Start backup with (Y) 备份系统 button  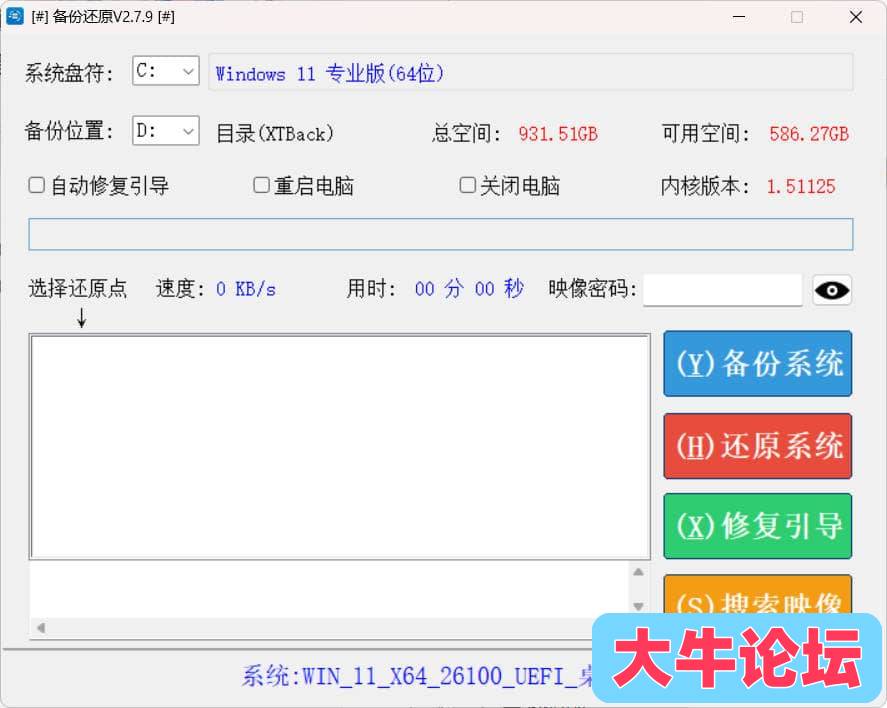tap(757, 364)
